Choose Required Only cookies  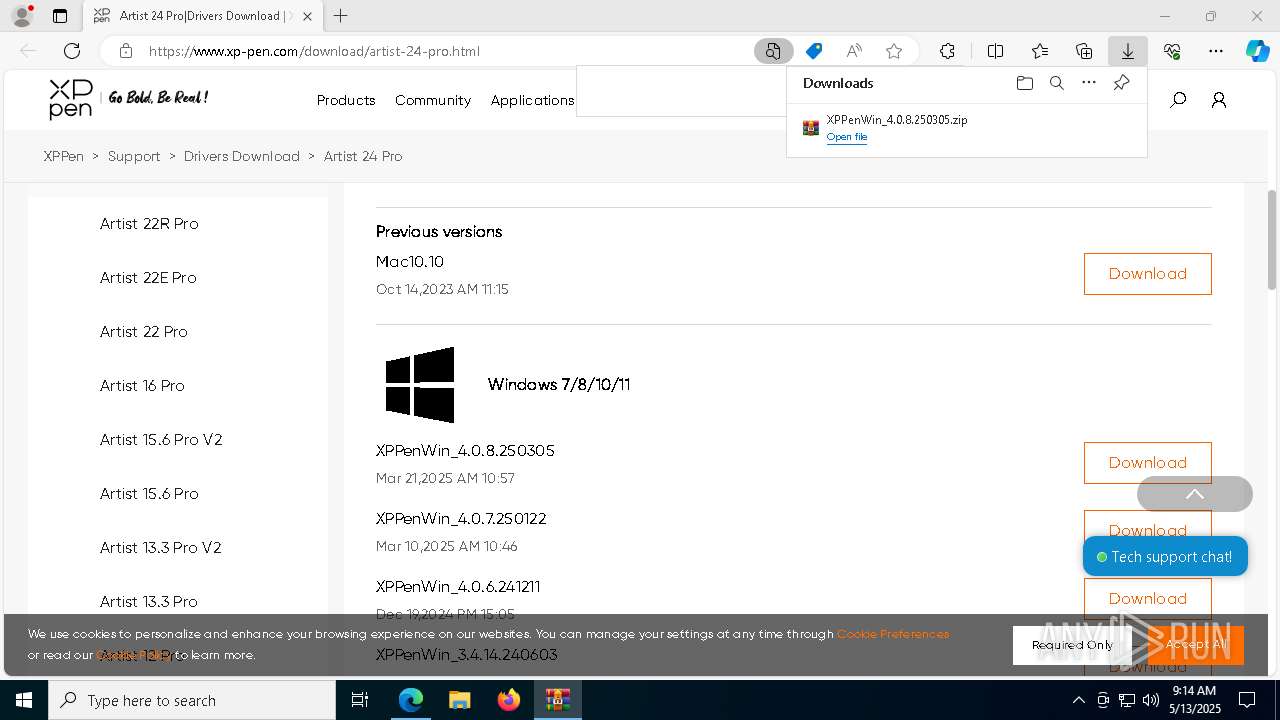point(1072,645)
